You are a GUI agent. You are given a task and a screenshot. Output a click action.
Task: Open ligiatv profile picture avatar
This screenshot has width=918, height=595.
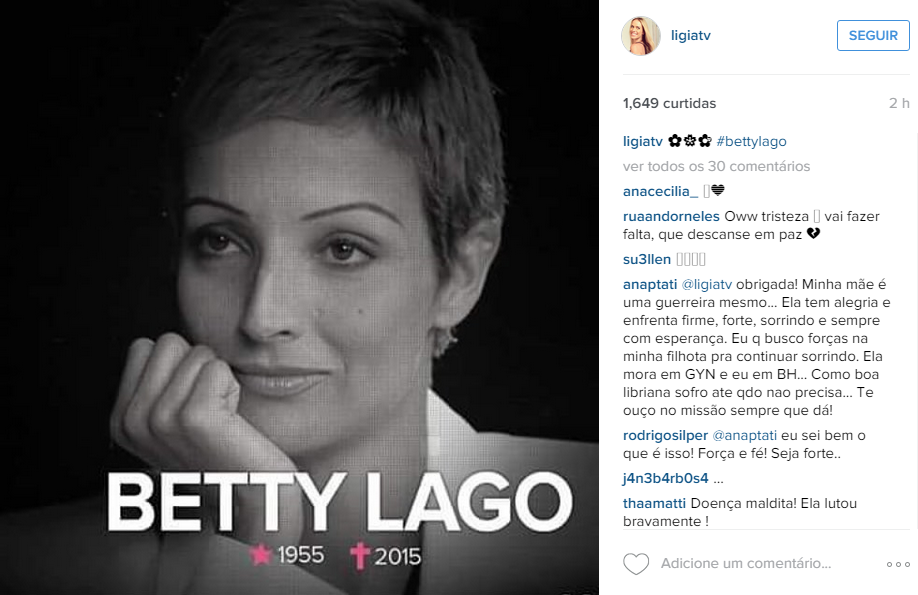(x=640, y=36)
